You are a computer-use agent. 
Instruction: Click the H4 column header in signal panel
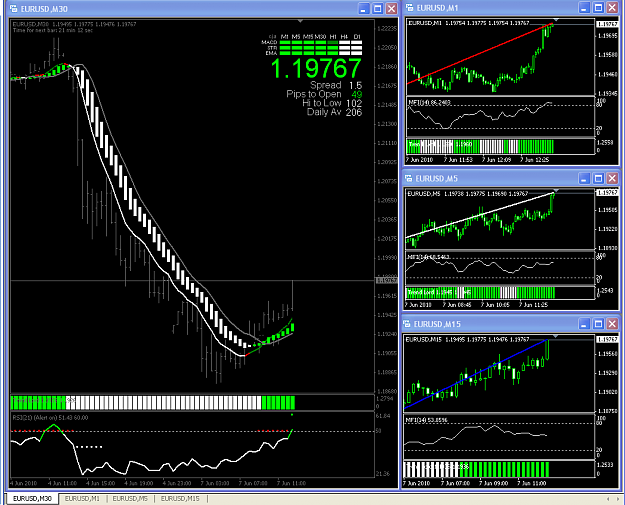344,37
